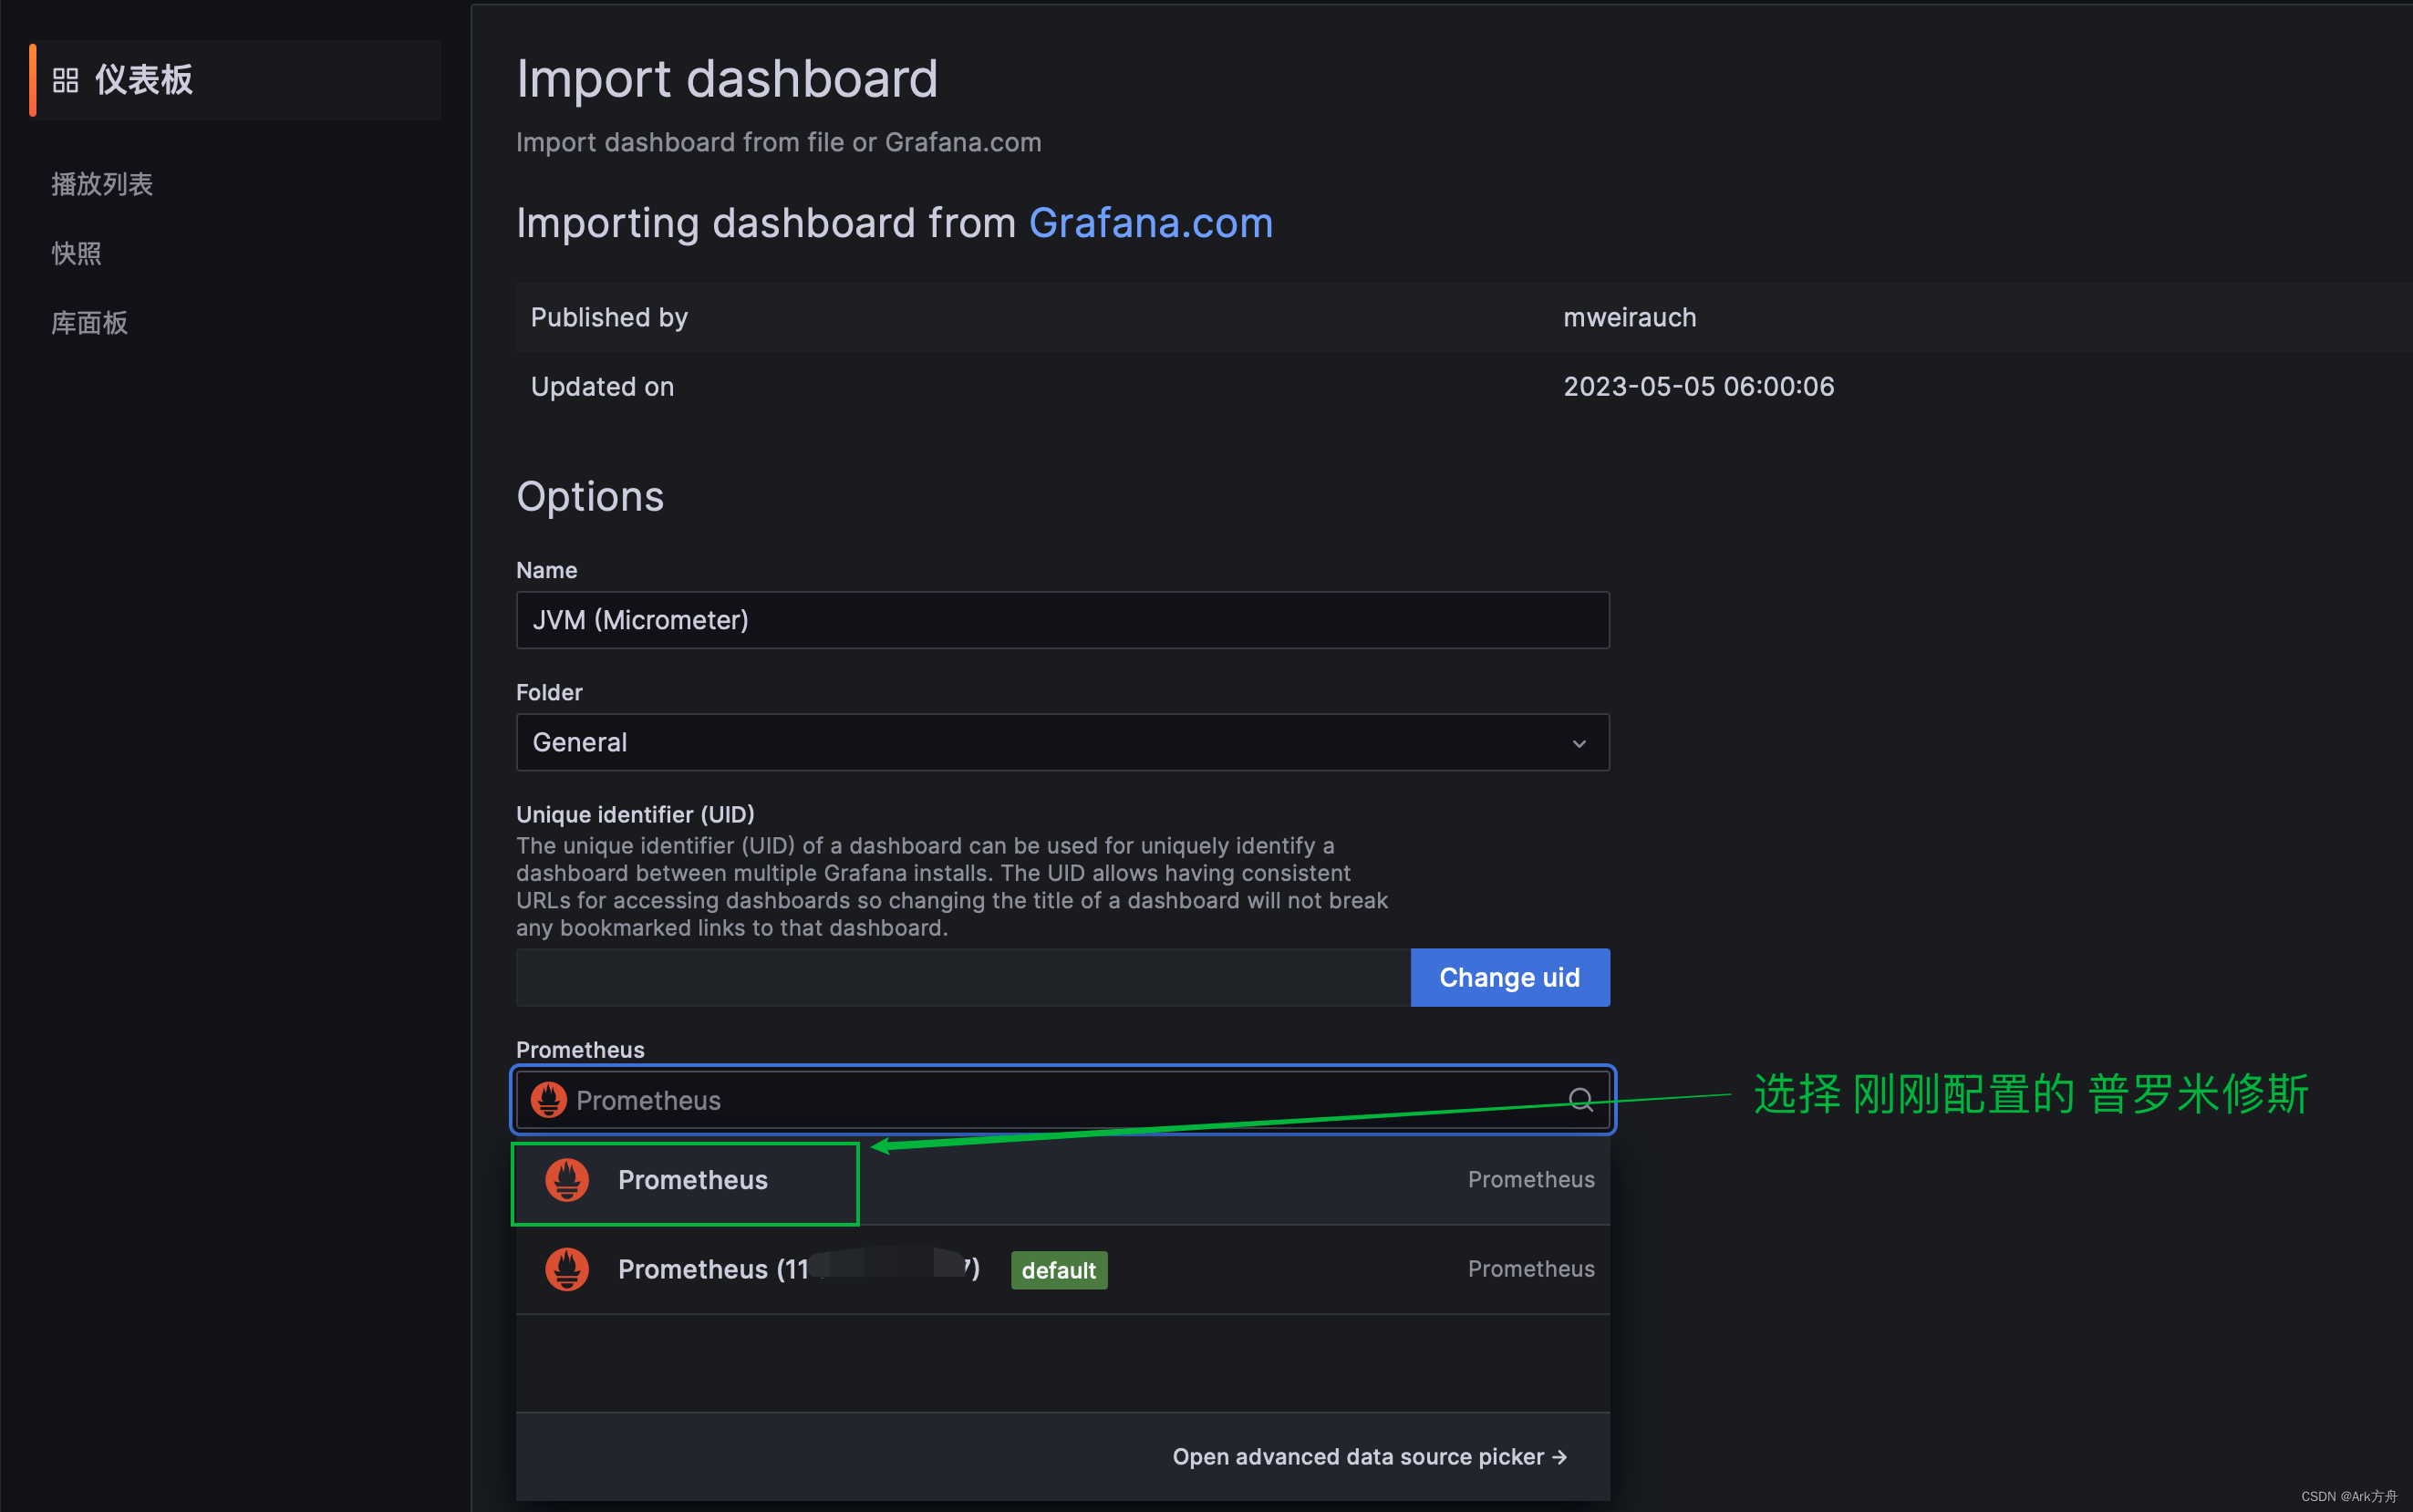The width and height of the screenshot is (2413, 1512).
Task: Click the updated date 2023-05-05 06:00:06
Action: pos(1698,386)
